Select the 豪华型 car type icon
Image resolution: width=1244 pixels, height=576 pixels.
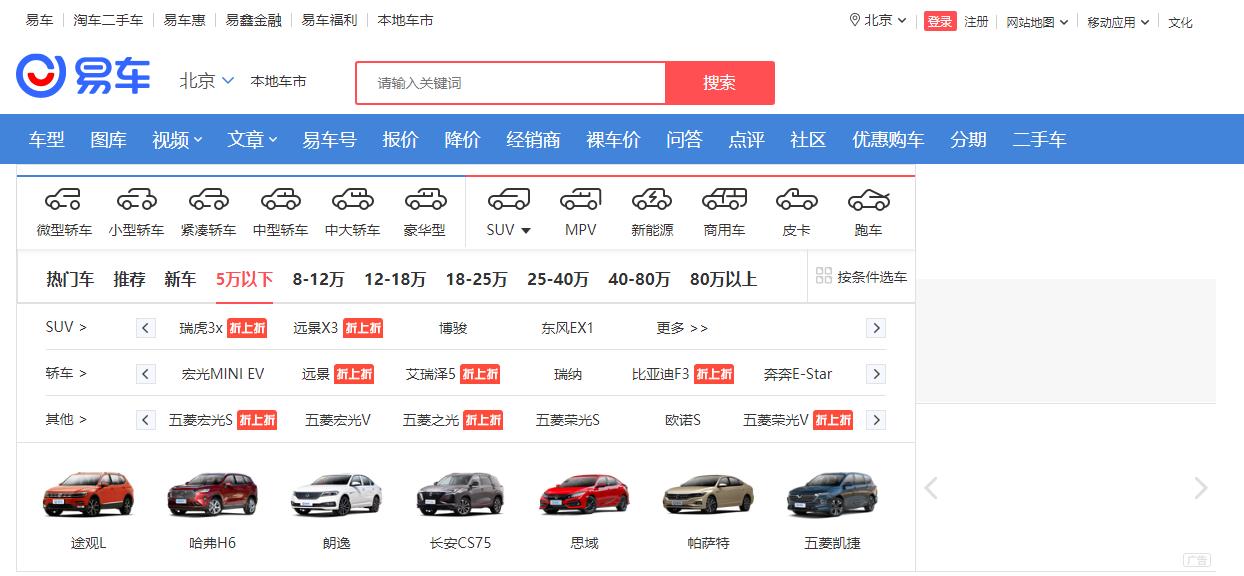425,199
